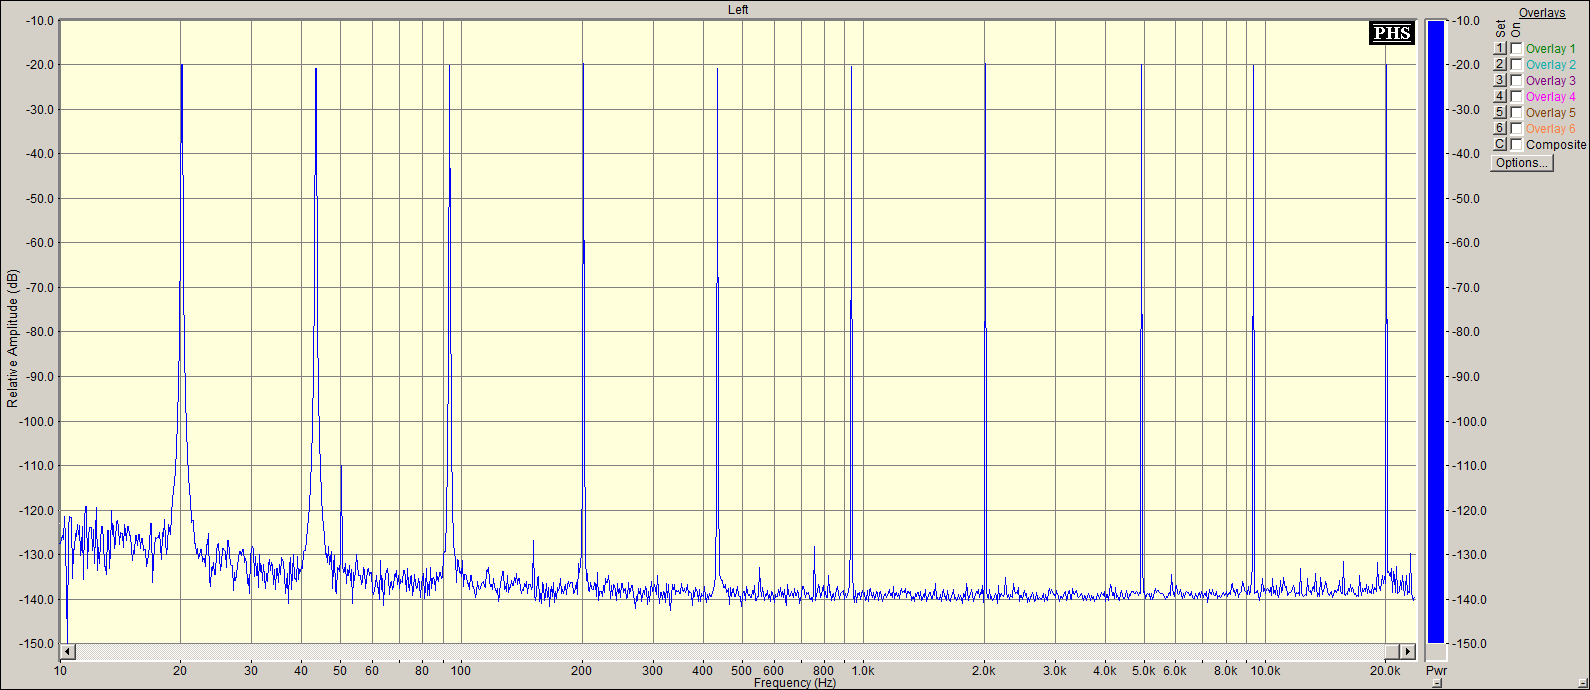Image resolution: width=1590 pixels, height=690 pixels.
Task: Click the 'Overlays' heading
Action: tap(1542, 13)
